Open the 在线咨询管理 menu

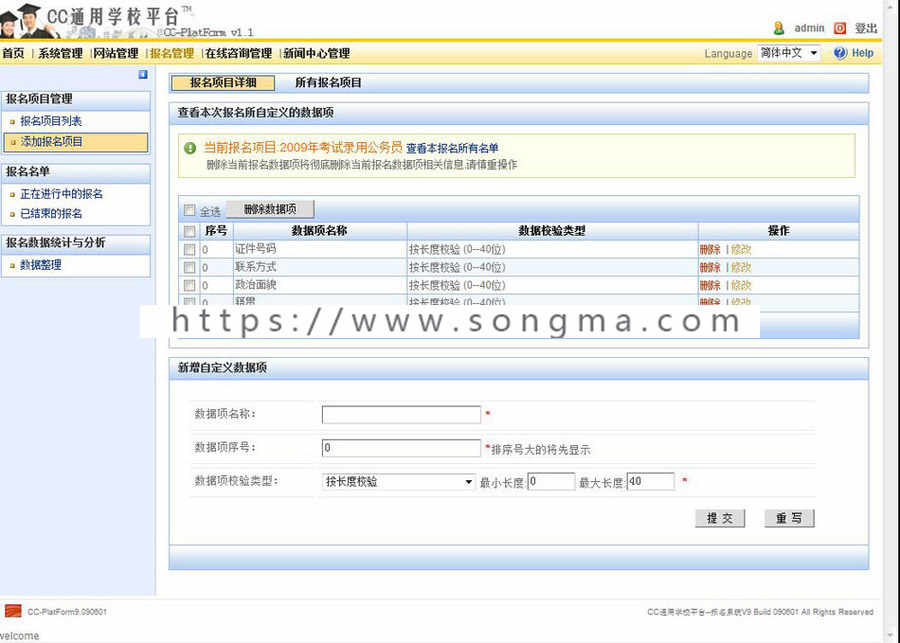pyautogui.click(x=239, y=53)
